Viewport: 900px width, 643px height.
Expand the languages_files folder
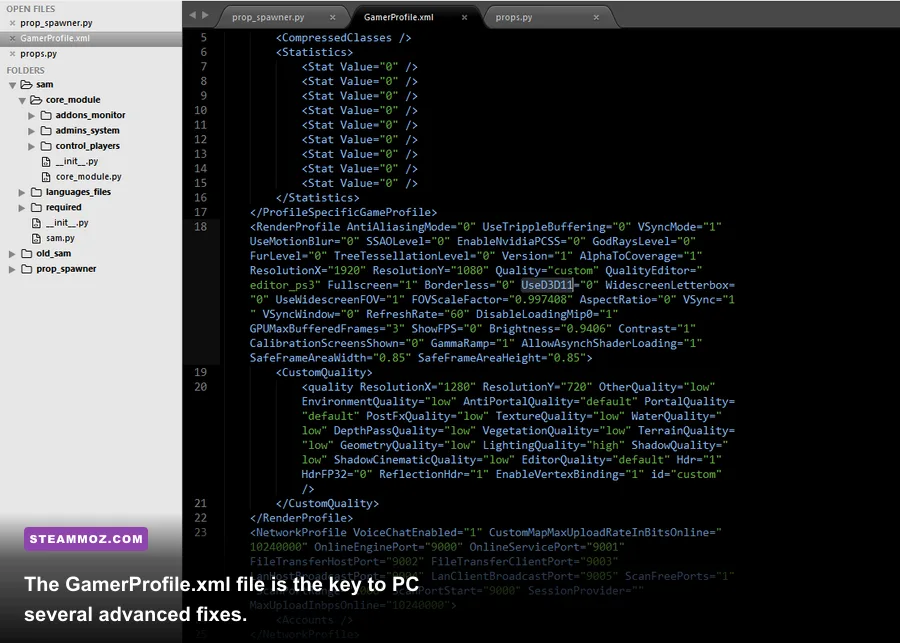tap(22, 192)
